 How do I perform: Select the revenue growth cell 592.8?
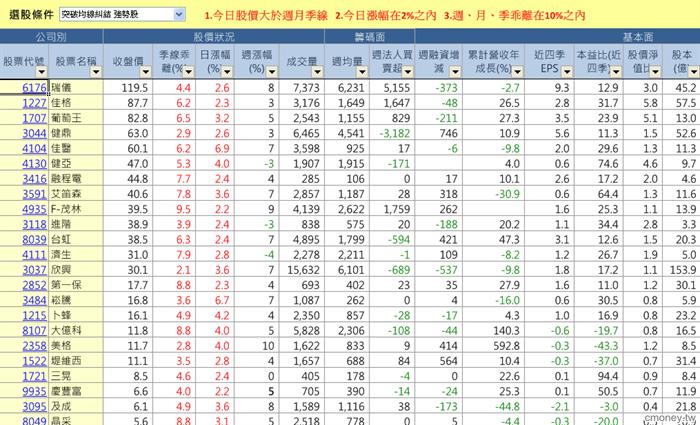(493, 346)
